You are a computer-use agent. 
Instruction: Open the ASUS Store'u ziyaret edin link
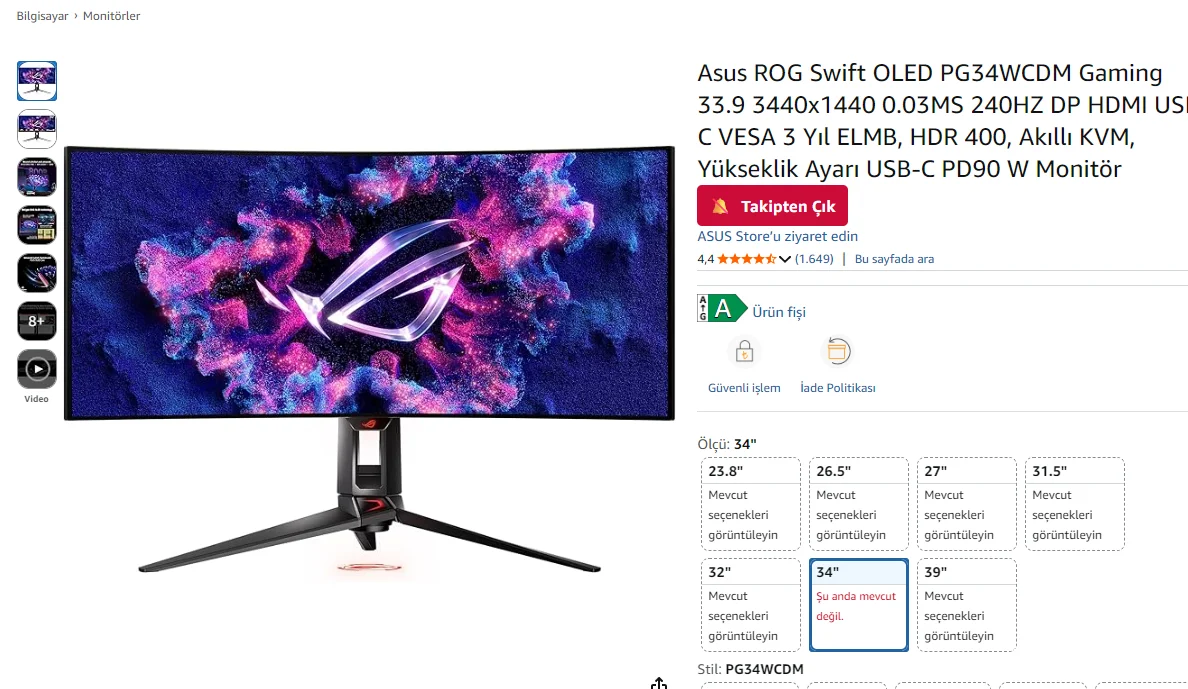[777, 236]
